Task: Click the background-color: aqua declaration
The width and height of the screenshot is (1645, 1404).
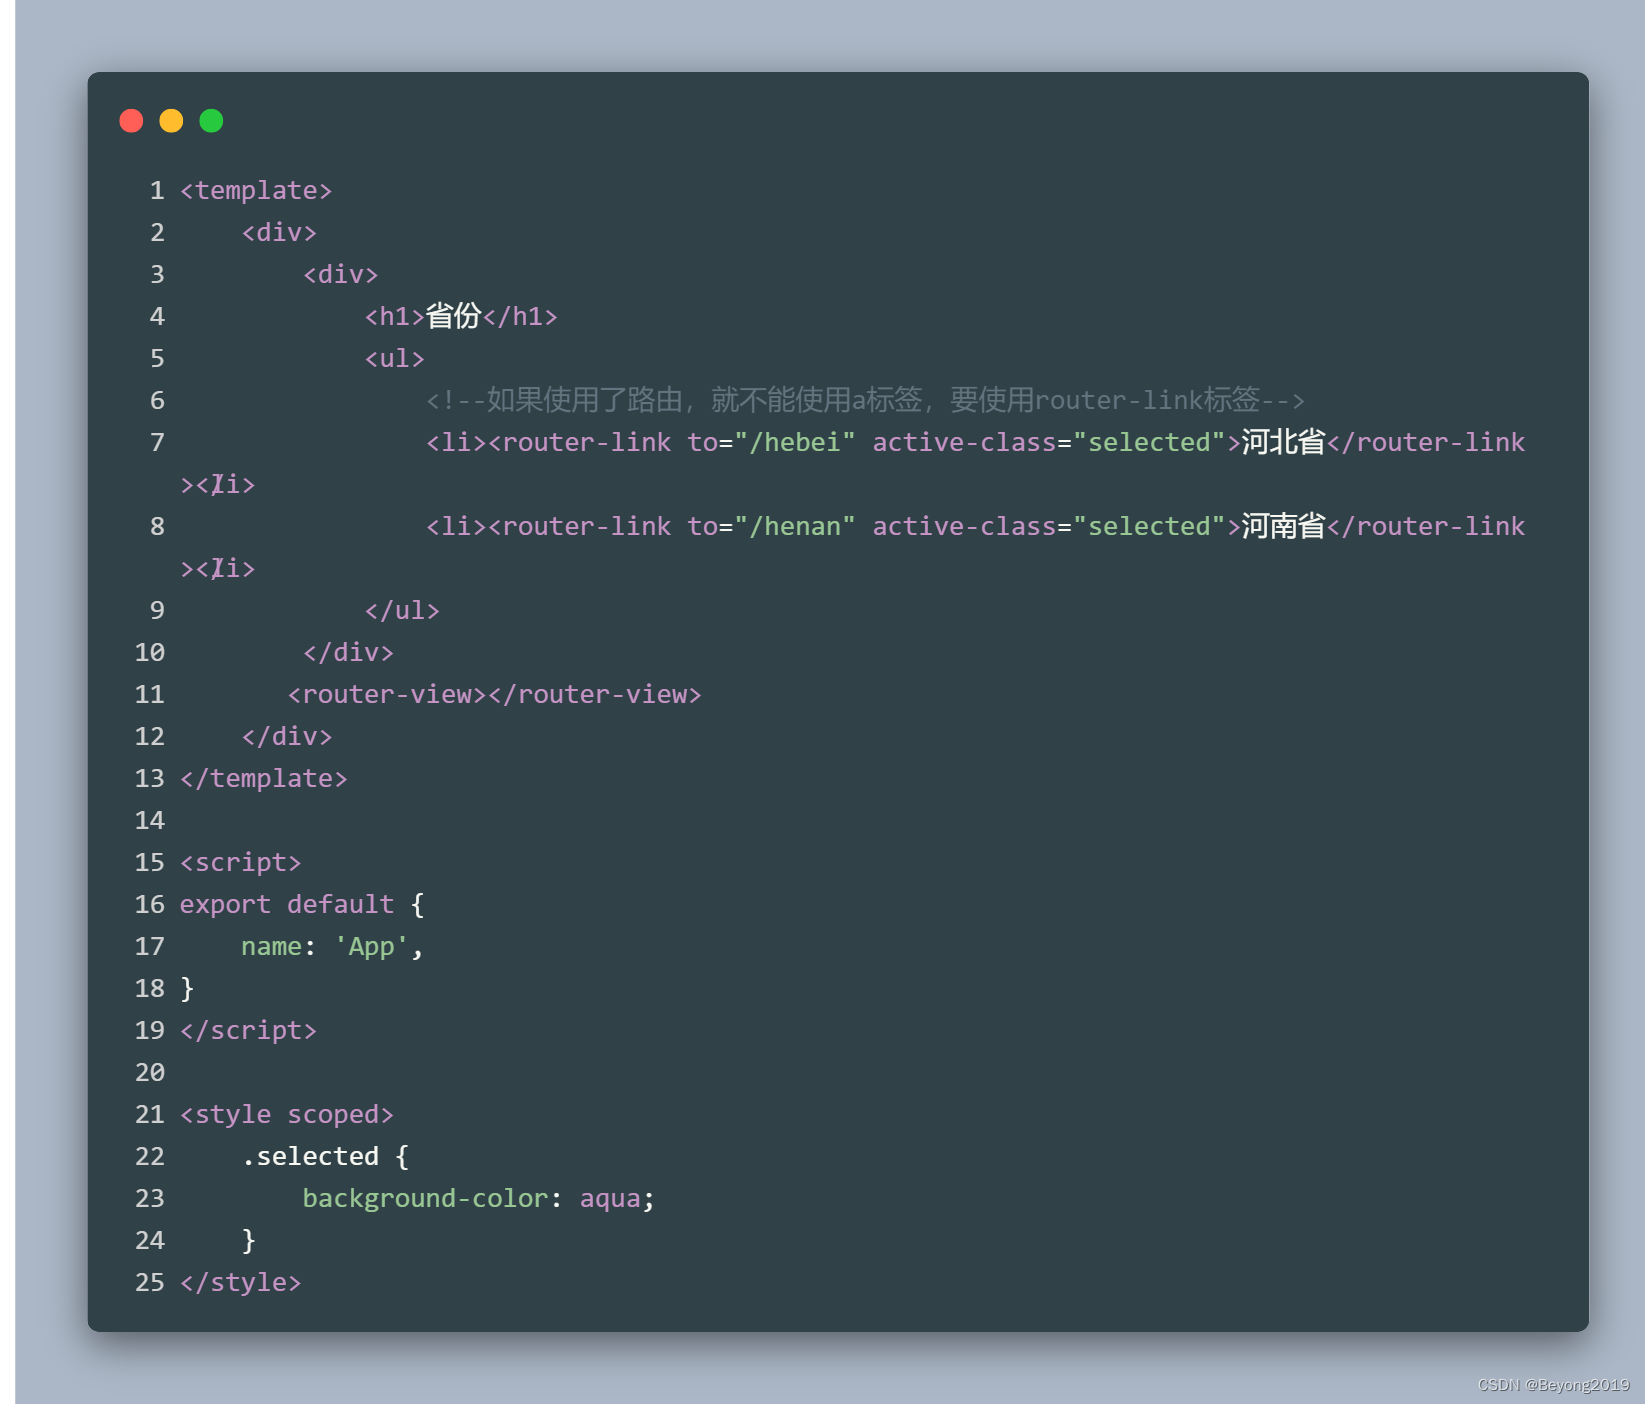Action: click(479, 1198)
